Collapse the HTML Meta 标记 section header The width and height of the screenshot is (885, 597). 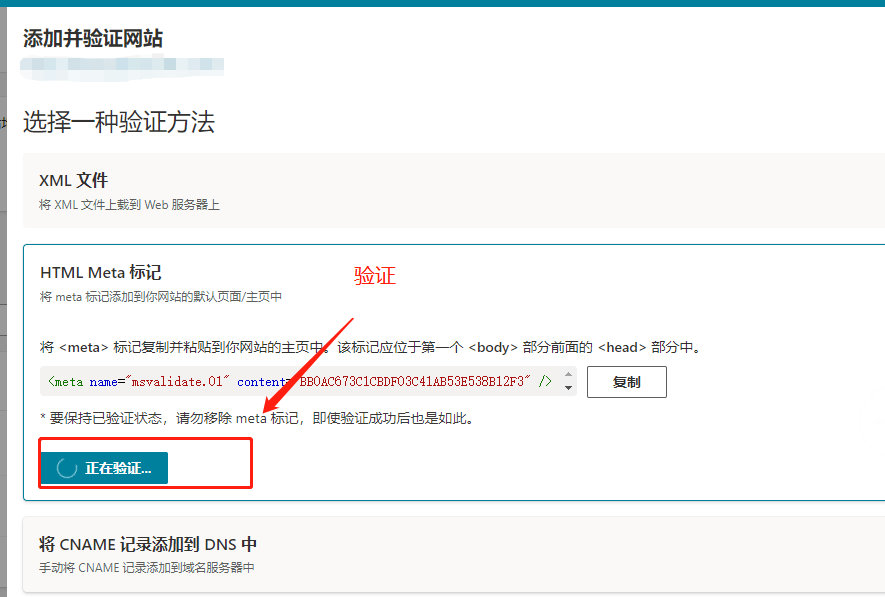click(x=100, y=272)
